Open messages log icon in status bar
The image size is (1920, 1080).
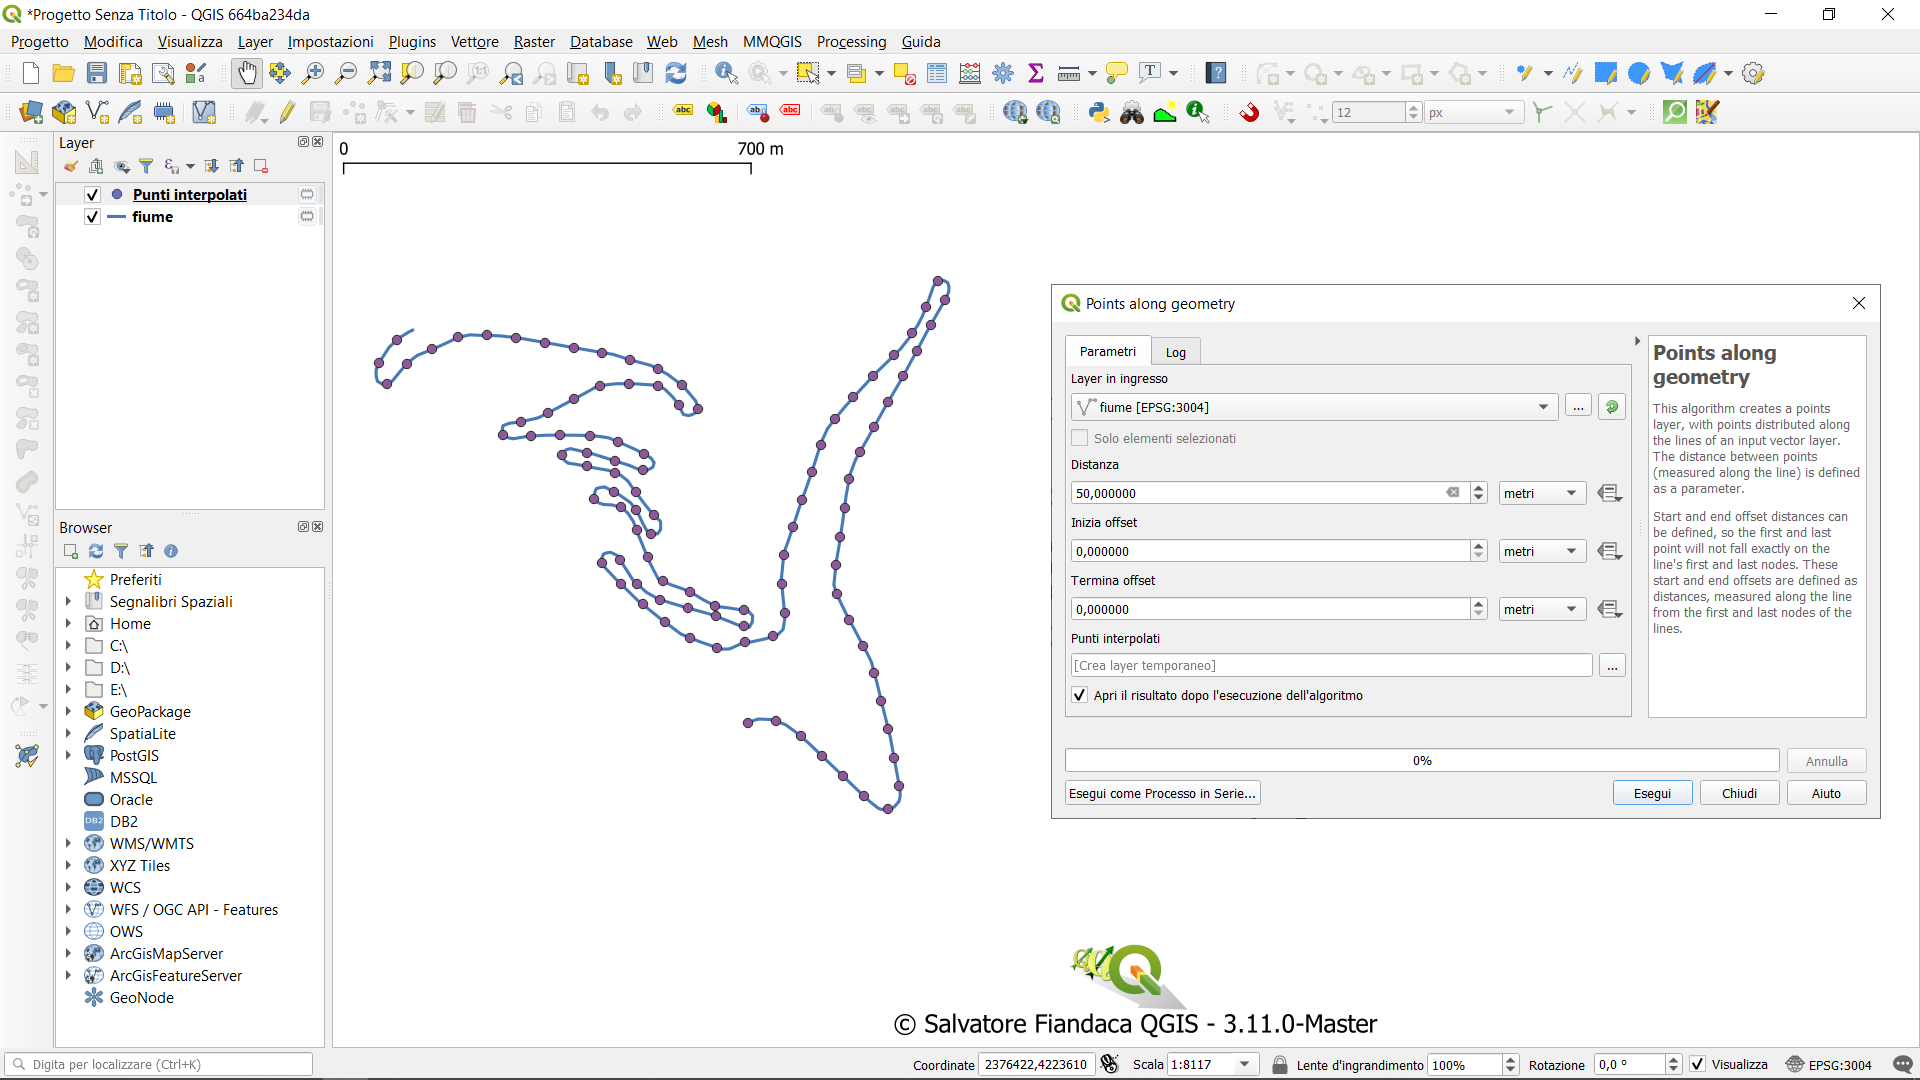coord(1902,1064)
